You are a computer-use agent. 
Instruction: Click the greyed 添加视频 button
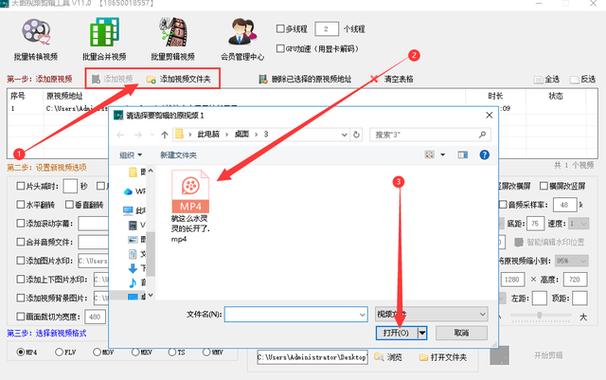pos(112,79)
